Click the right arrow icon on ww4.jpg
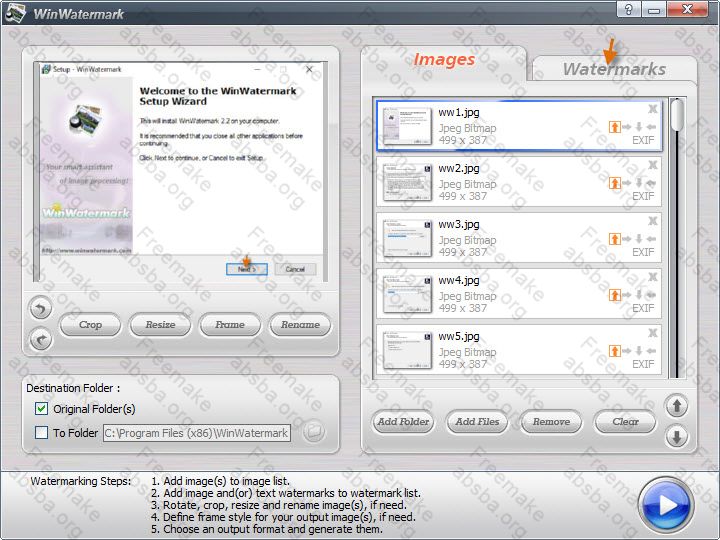 (x=627, y=295)
